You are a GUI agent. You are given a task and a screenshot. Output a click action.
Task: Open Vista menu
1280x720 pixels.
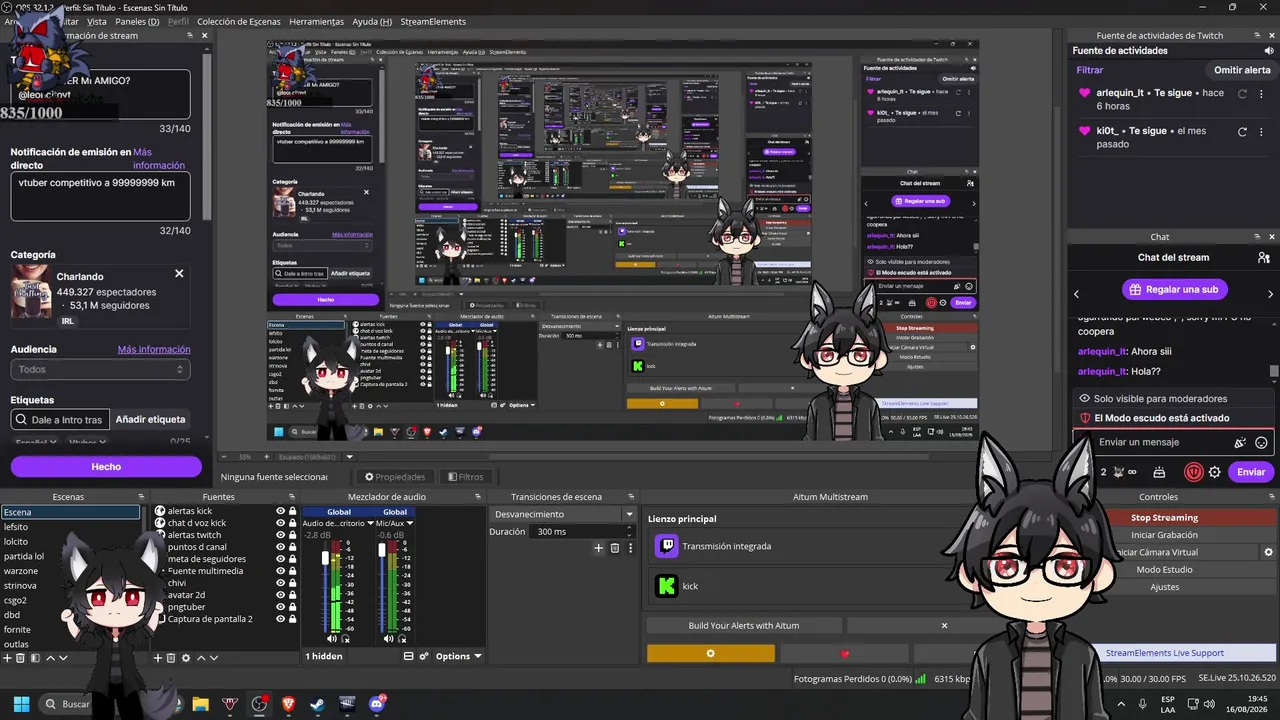click(x=97, y=21)
